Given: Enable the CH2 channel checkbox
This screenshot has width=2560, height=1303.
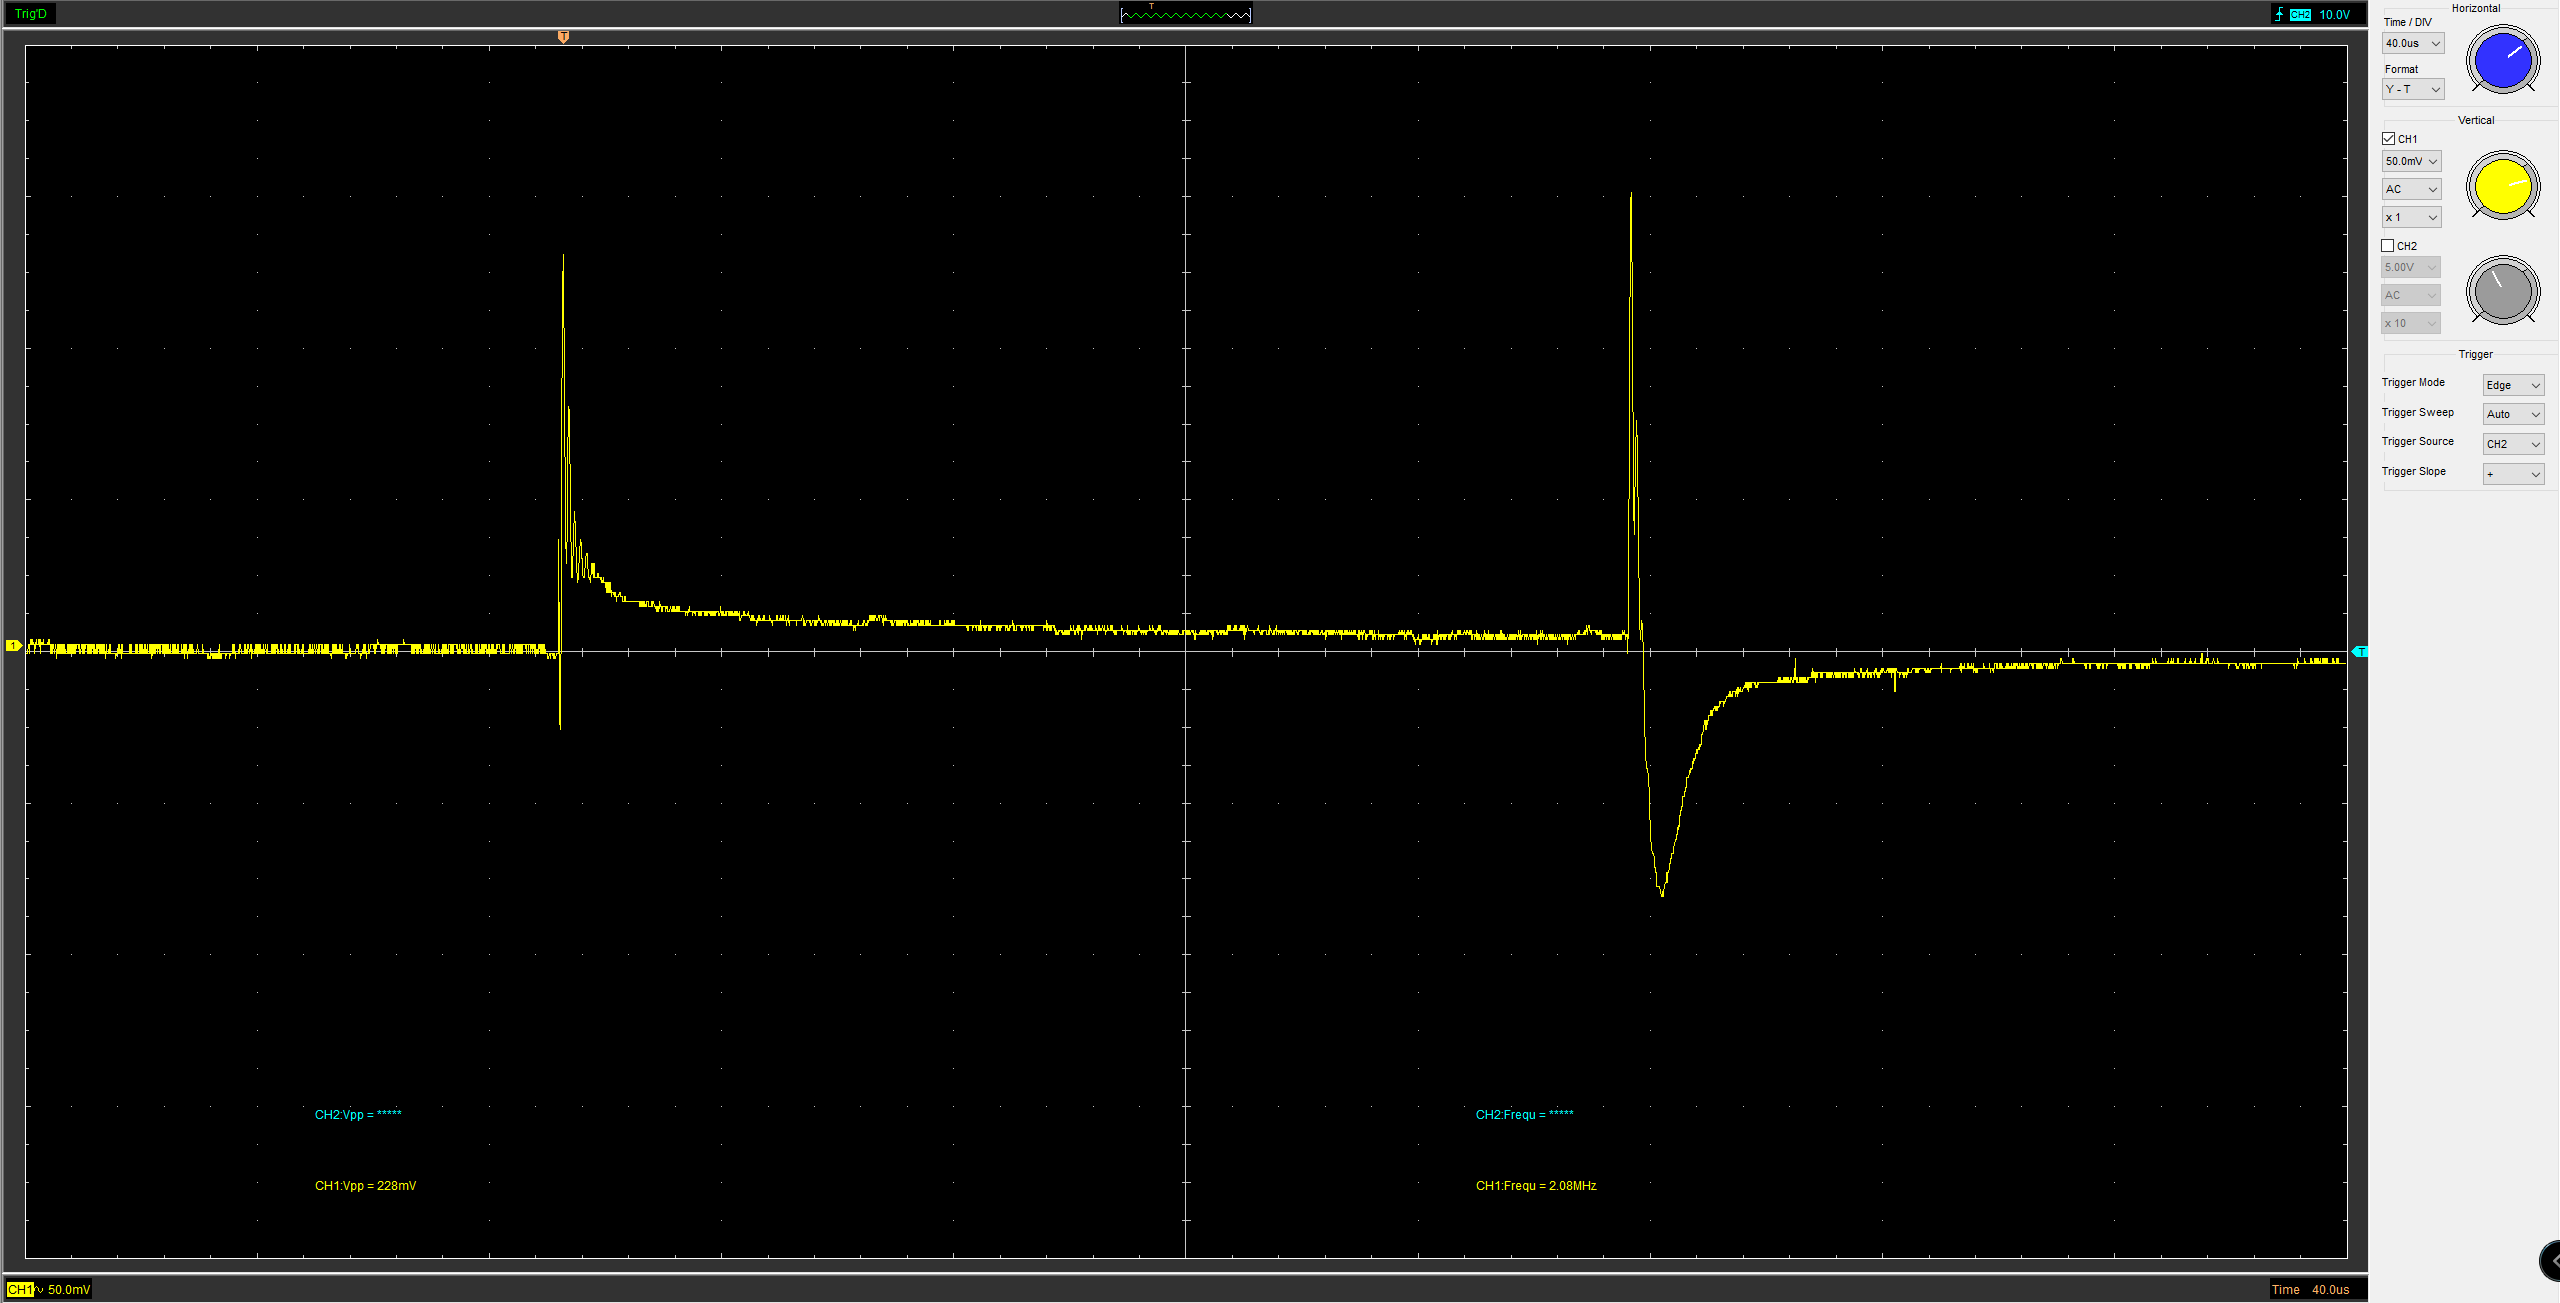Looking at the screenshot, I should coord(2388,246).
